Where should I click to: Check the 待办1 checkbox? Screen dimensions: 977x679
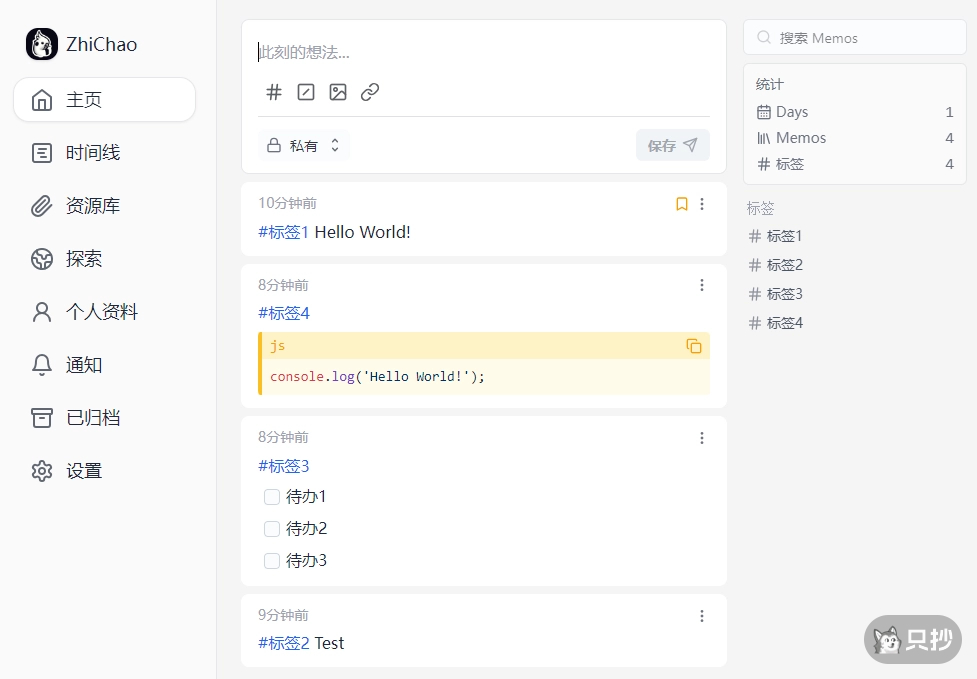coord(271,497)
